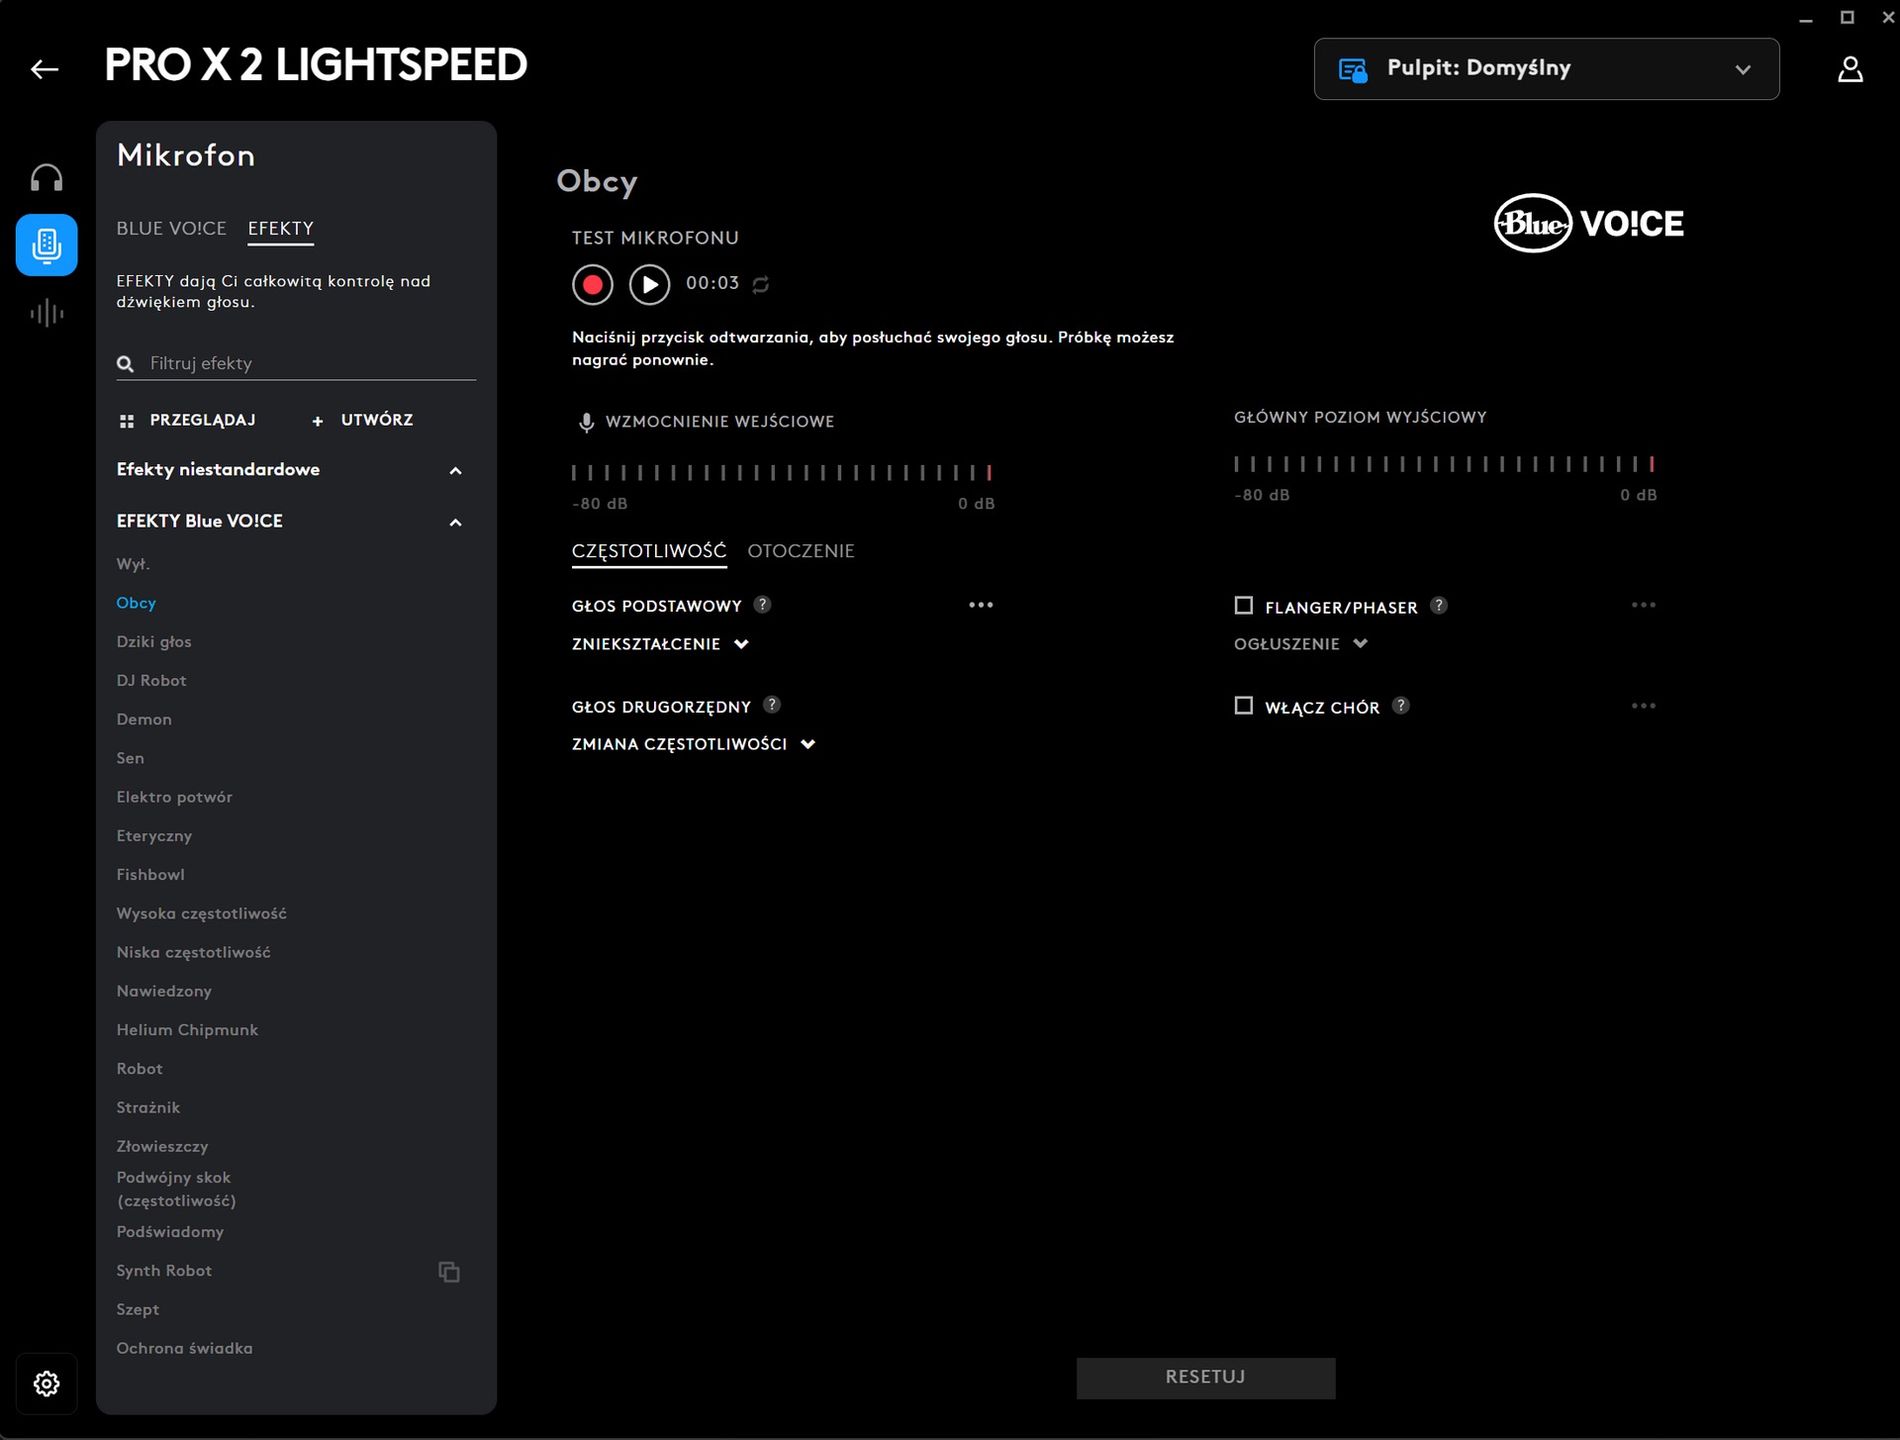Select the Złowieszczy effect
Screen dimensions: 1900x1440
[x=162, y=1148]
